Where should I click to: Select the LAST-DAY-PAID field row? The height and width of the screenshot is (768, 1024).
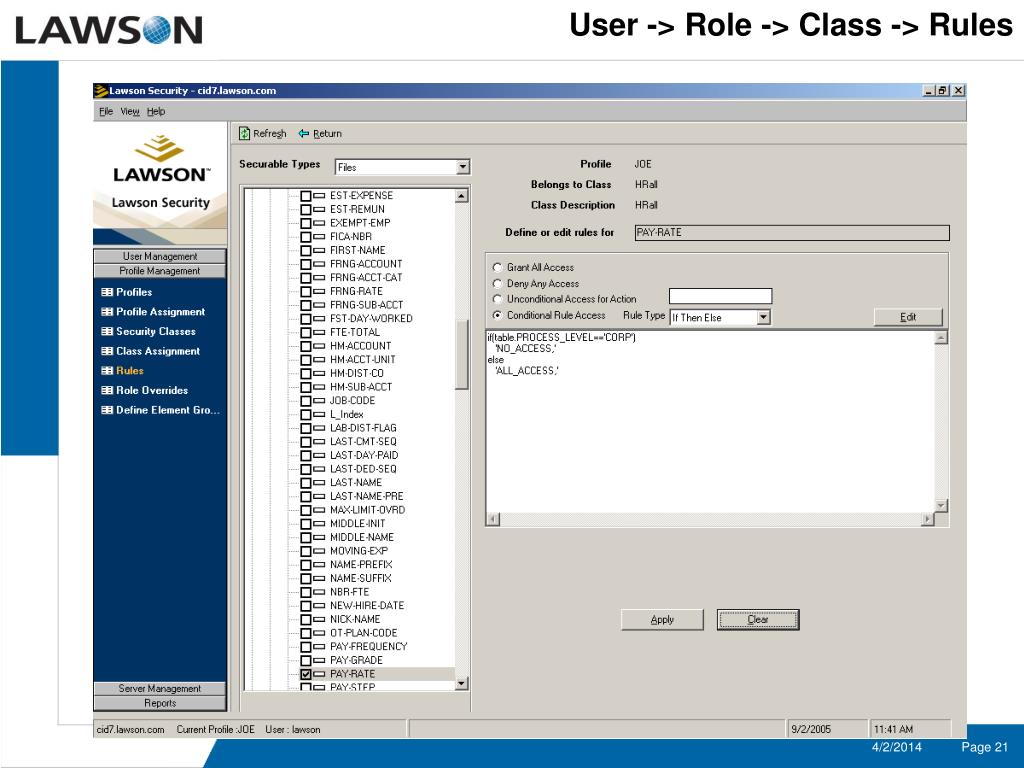364,455
